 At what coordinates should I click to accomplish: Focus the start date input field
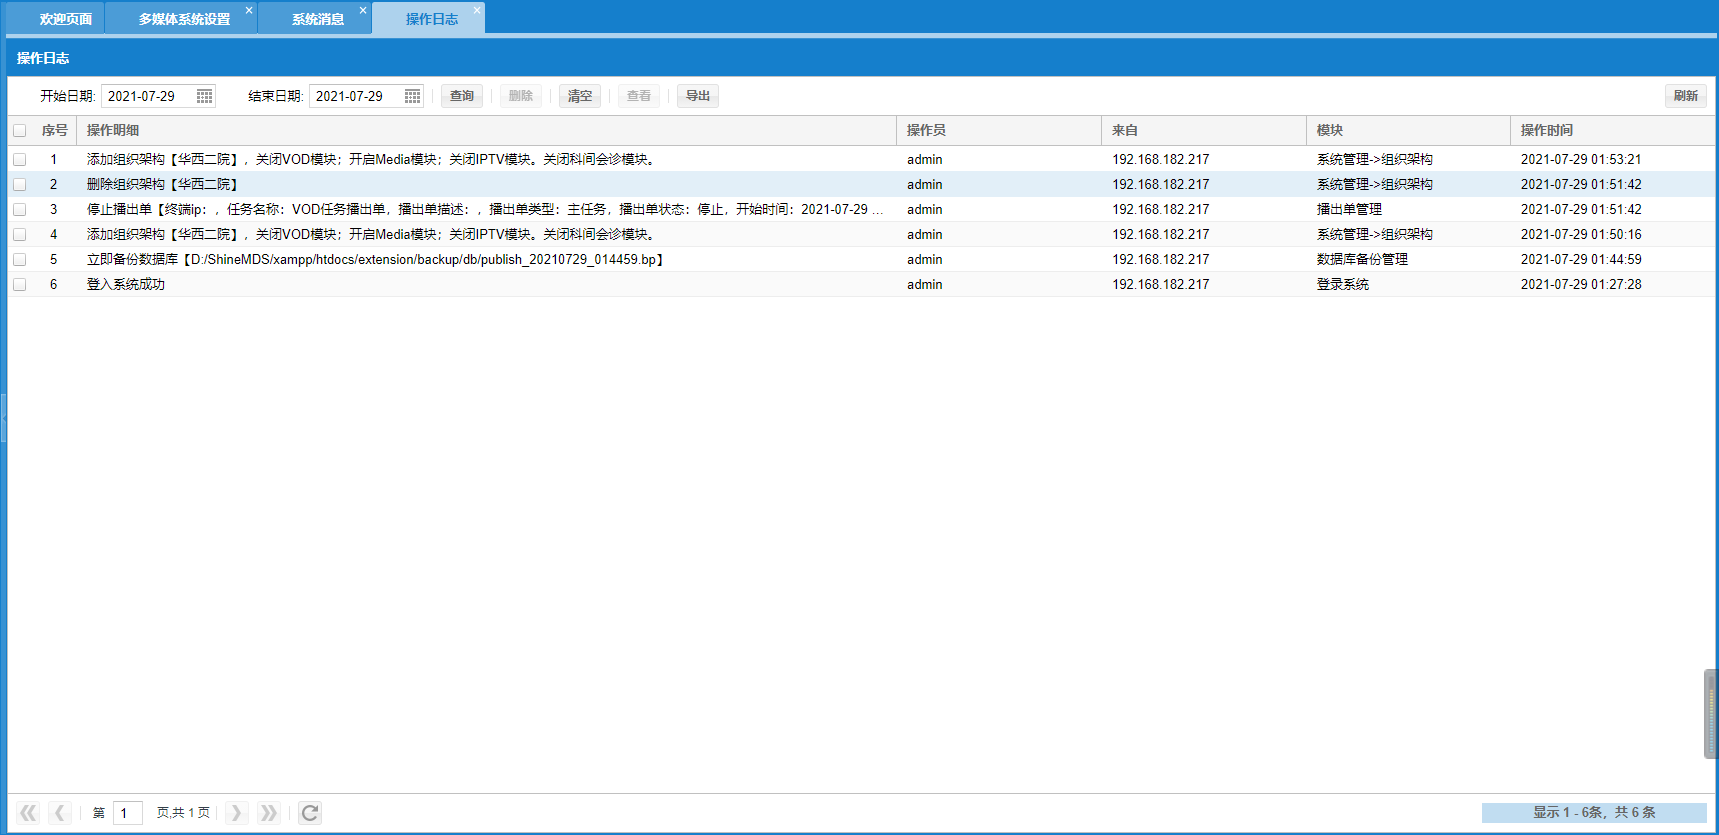[x=148, y=96]
